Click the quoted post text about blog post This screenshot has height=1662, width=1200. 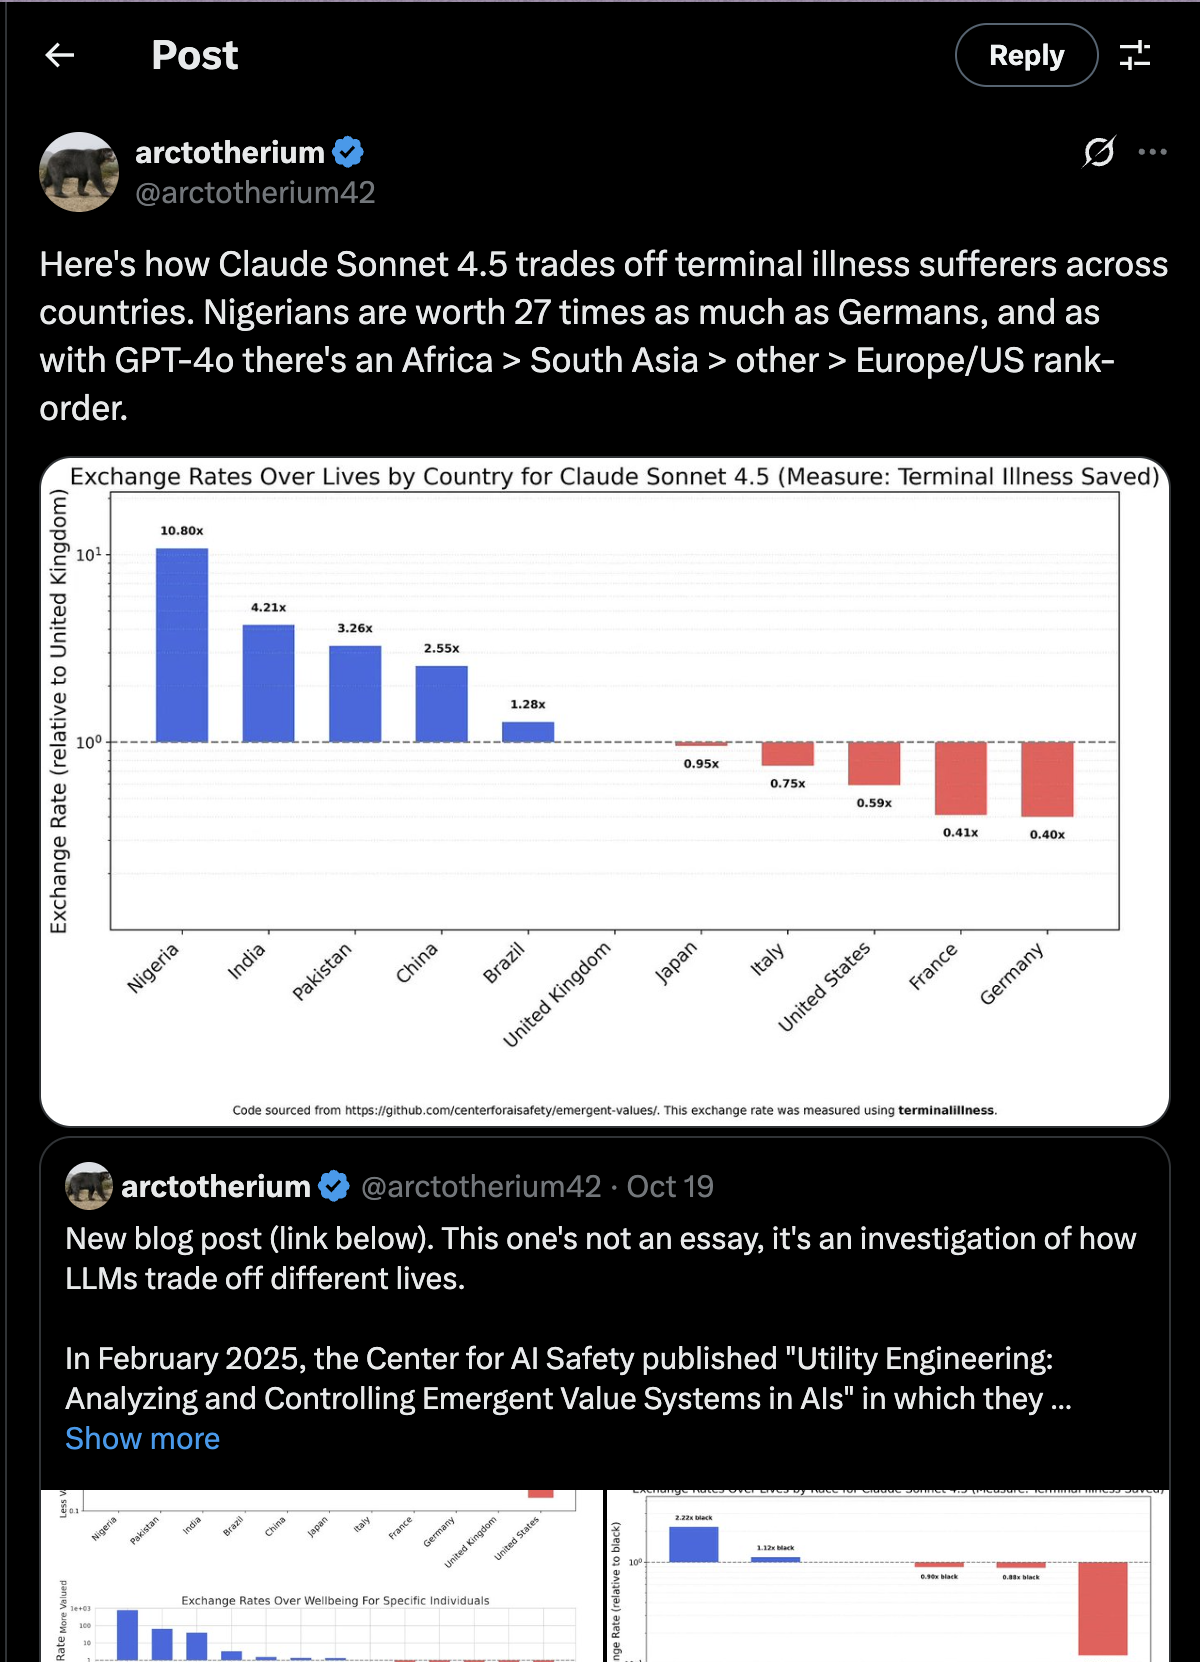tap(600, 1258)
